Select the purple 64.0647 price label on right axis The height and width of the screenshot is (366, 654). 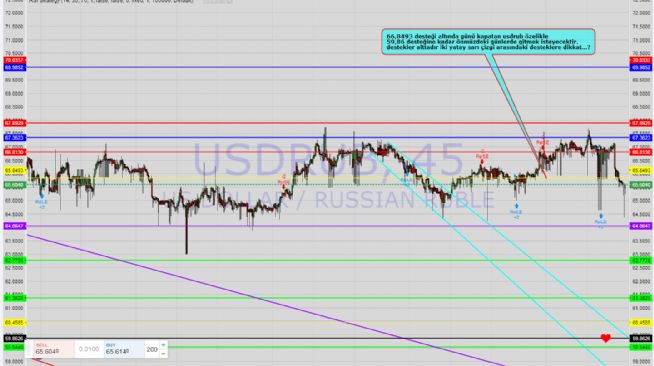641,226
